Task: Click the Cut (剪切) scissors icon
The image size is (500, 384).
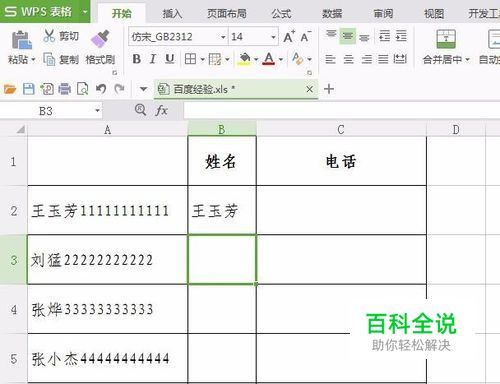Action: click(x=49, y=36)
